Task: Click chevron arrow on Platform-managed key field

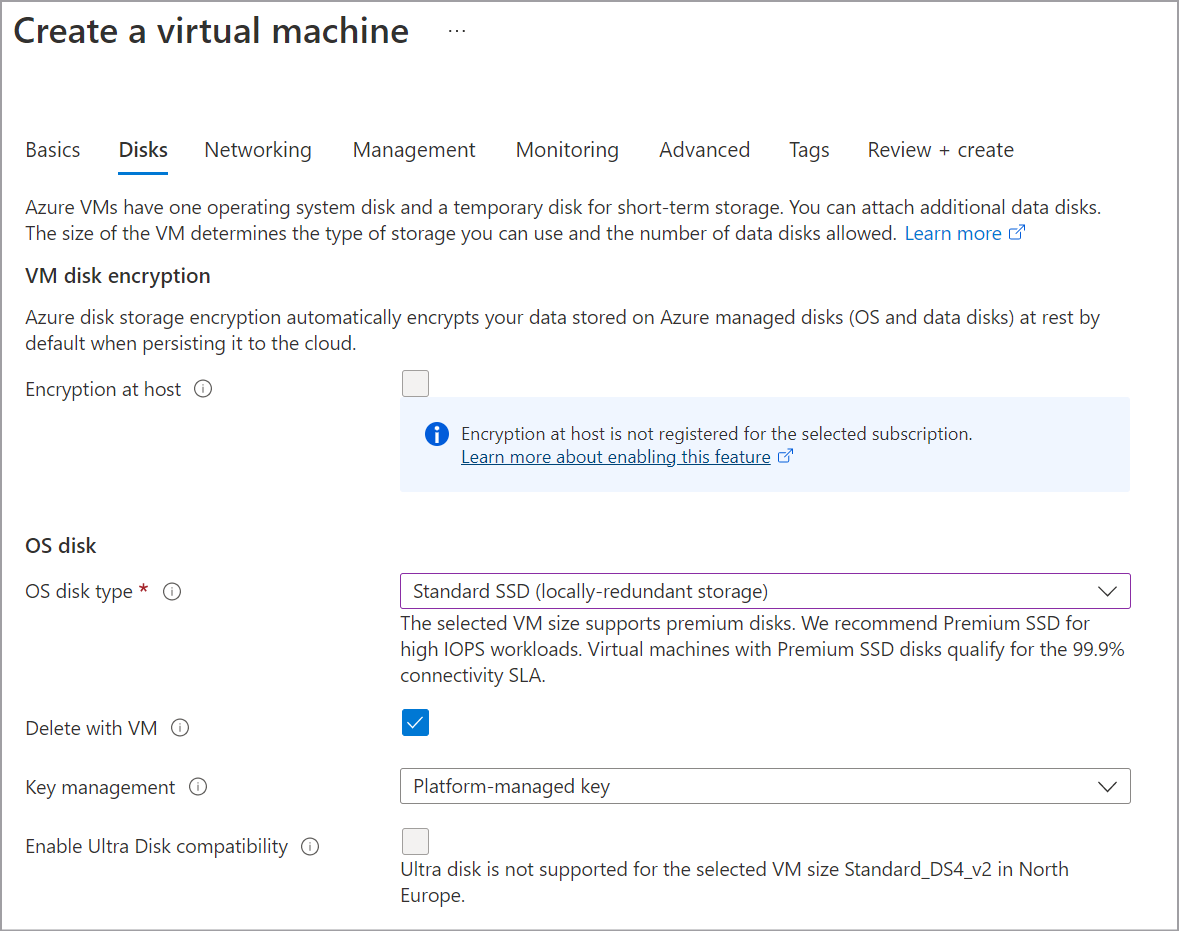Action: 1107,787
